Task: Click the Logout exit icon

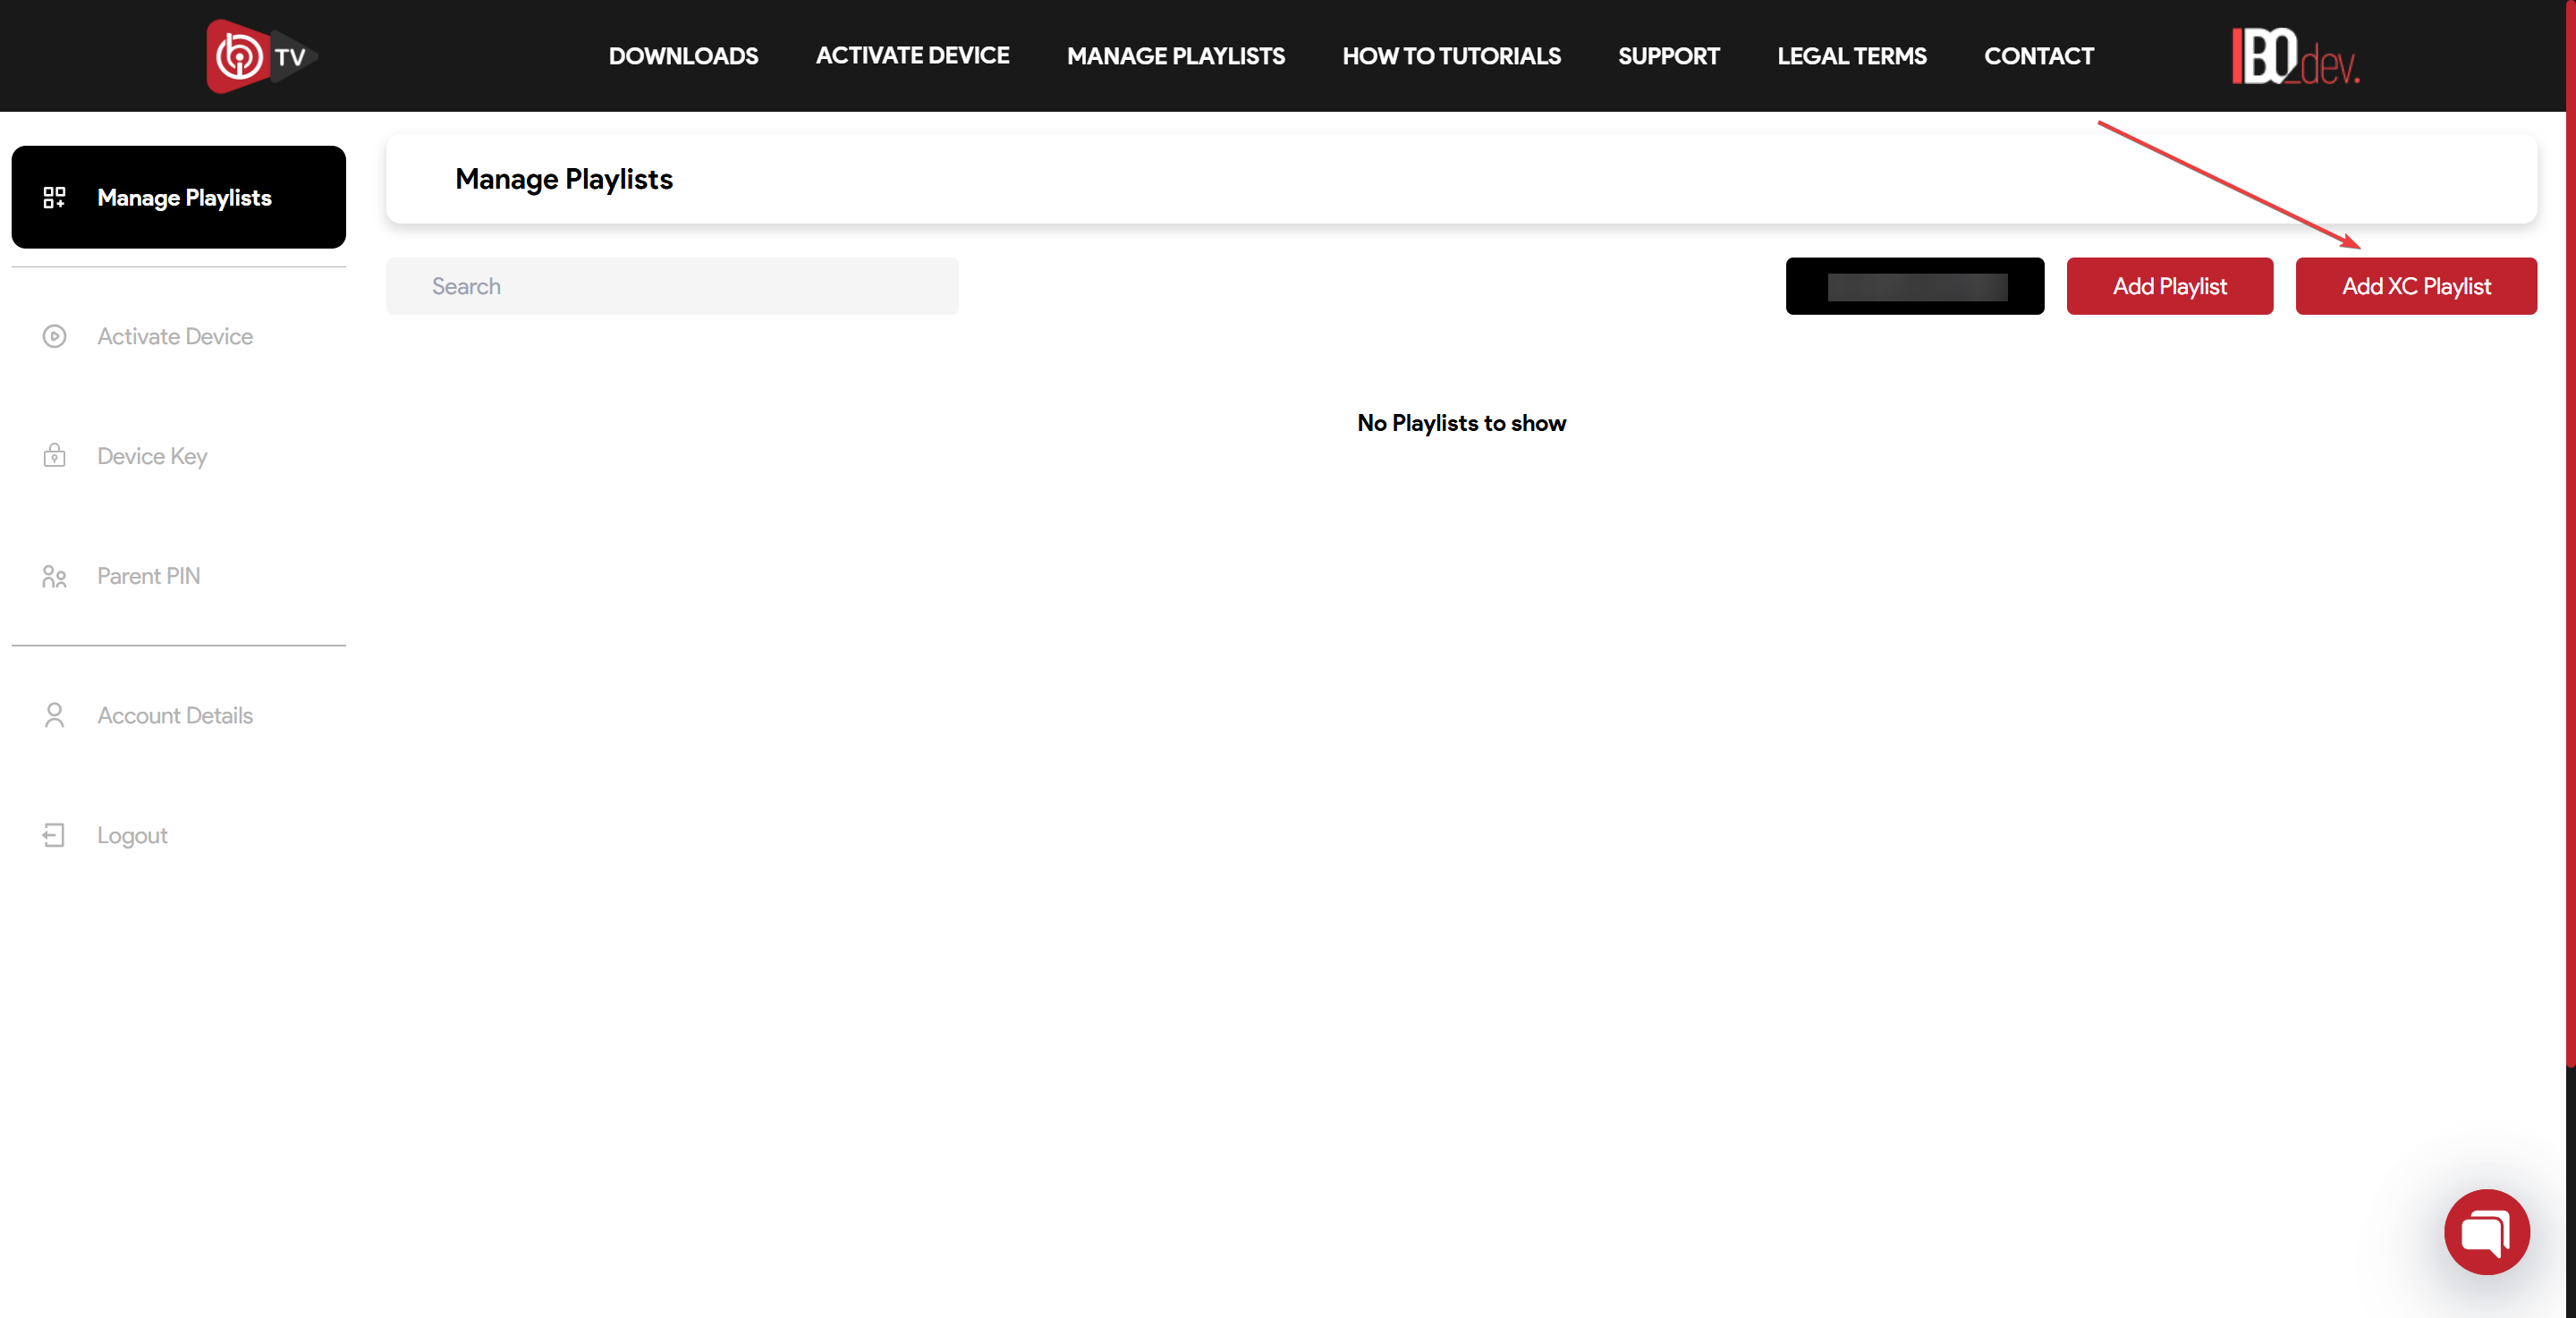Action: (54, 835)
